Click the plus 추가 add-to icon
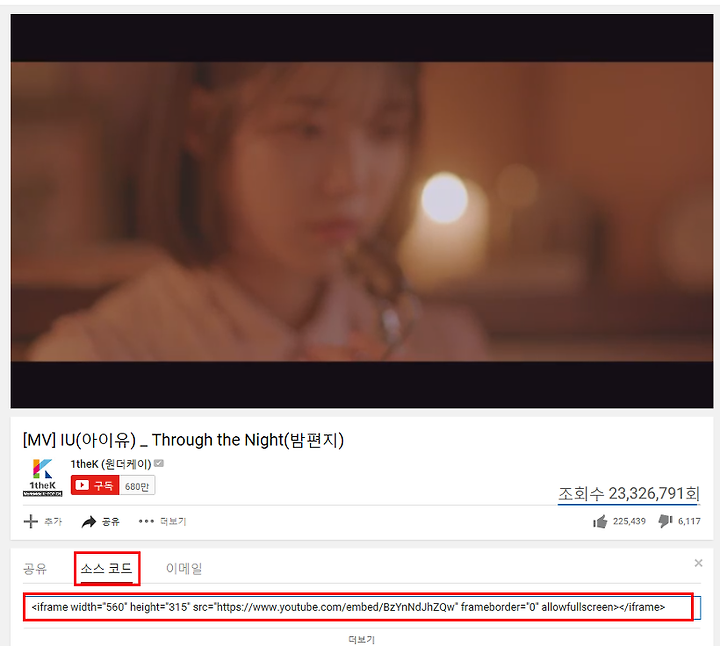This screenshot has width=720, height=646. pos(31,522)
